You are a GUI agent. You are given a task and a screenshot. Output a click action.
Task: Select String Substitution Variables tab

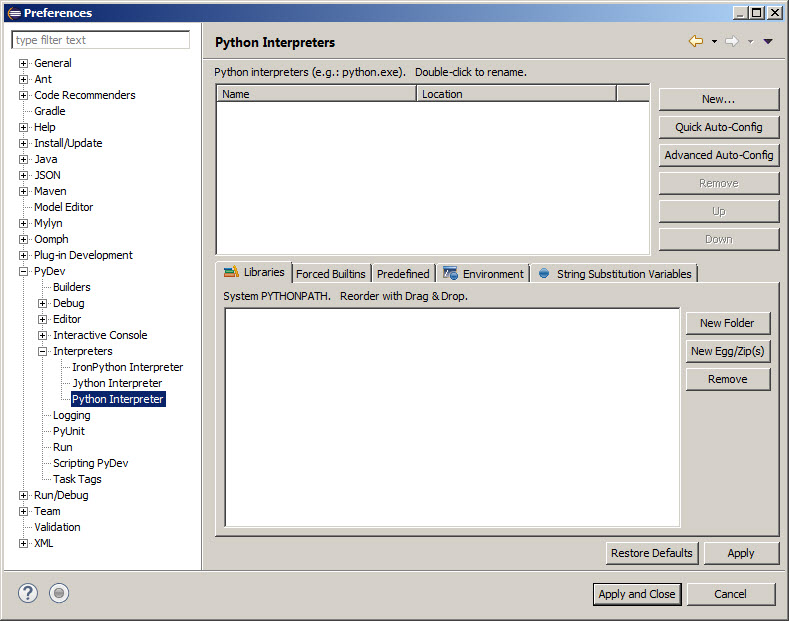(614, 274)
